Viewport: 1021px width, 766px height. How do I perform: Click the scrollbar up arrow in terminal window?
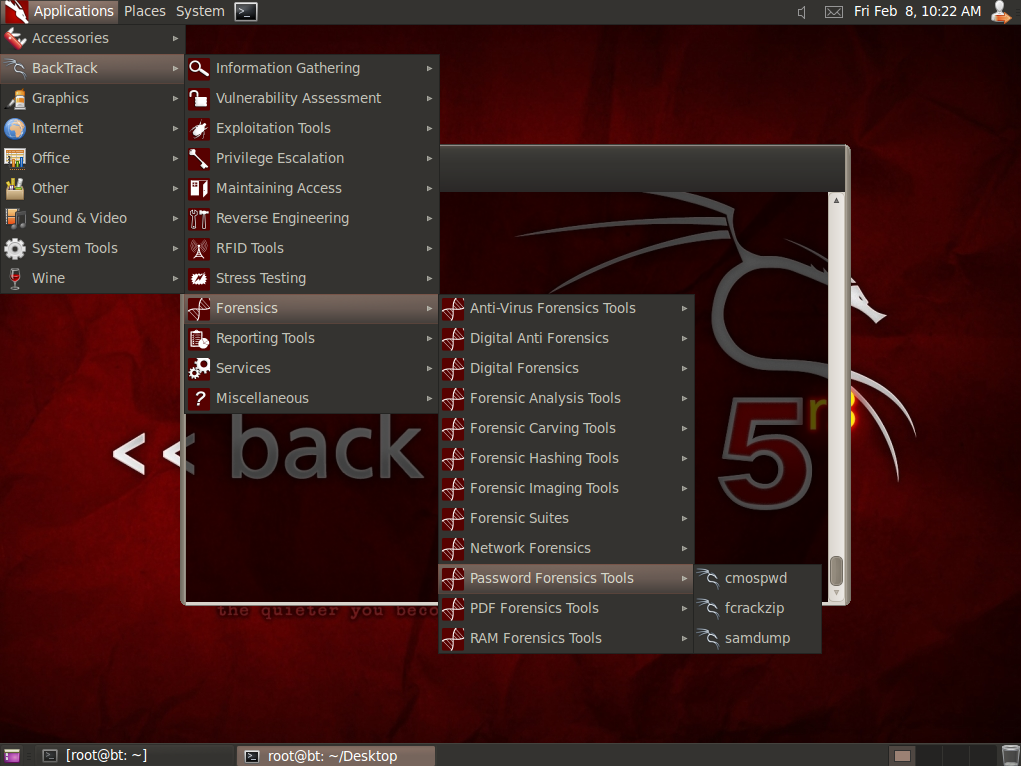point(836,200)
